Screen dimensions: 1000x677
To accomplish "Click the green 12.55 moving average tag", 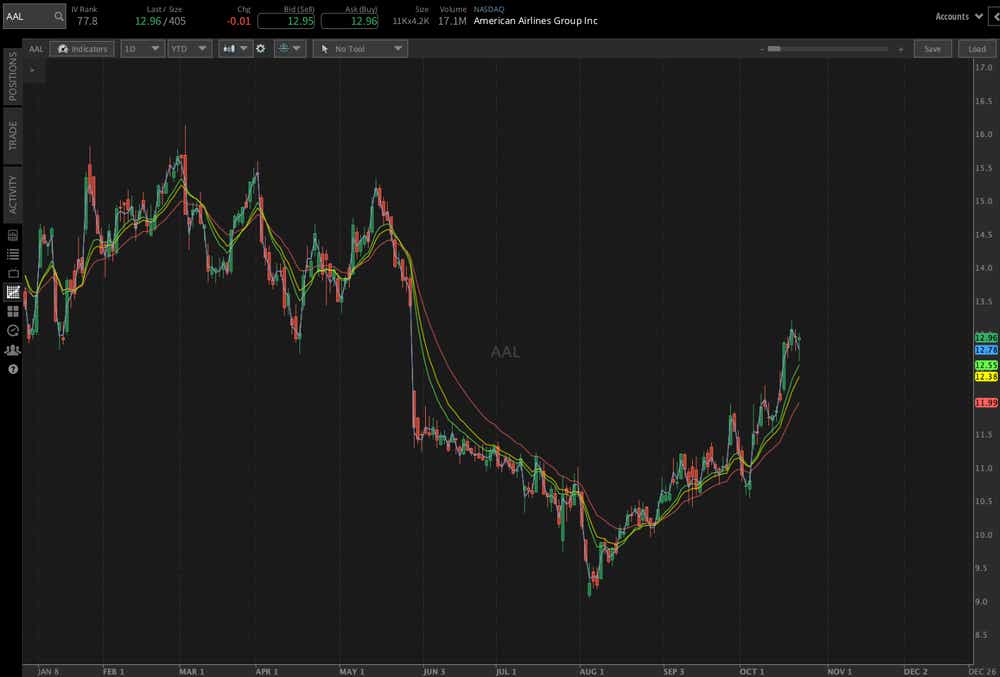I will [x=986, y=365].
